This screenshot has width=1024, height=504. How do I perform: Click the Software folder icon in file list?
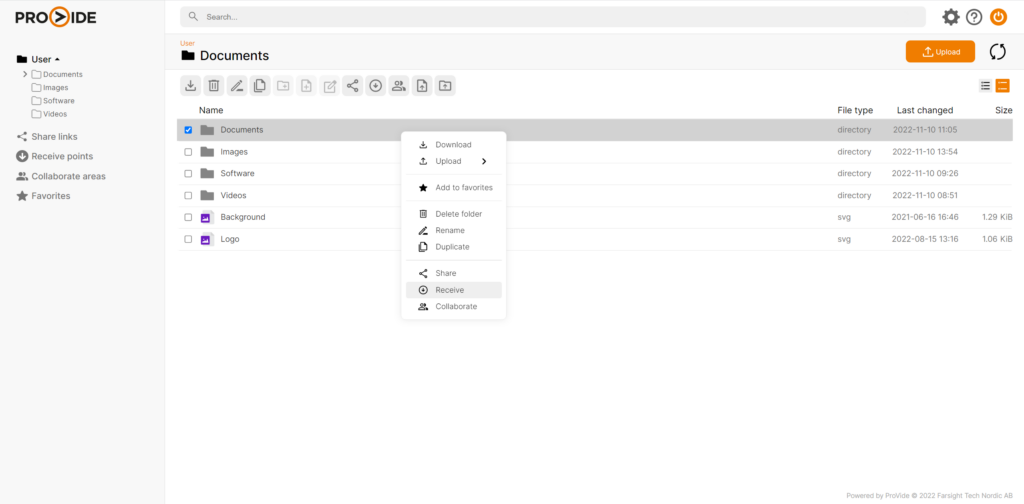[207, 174]
